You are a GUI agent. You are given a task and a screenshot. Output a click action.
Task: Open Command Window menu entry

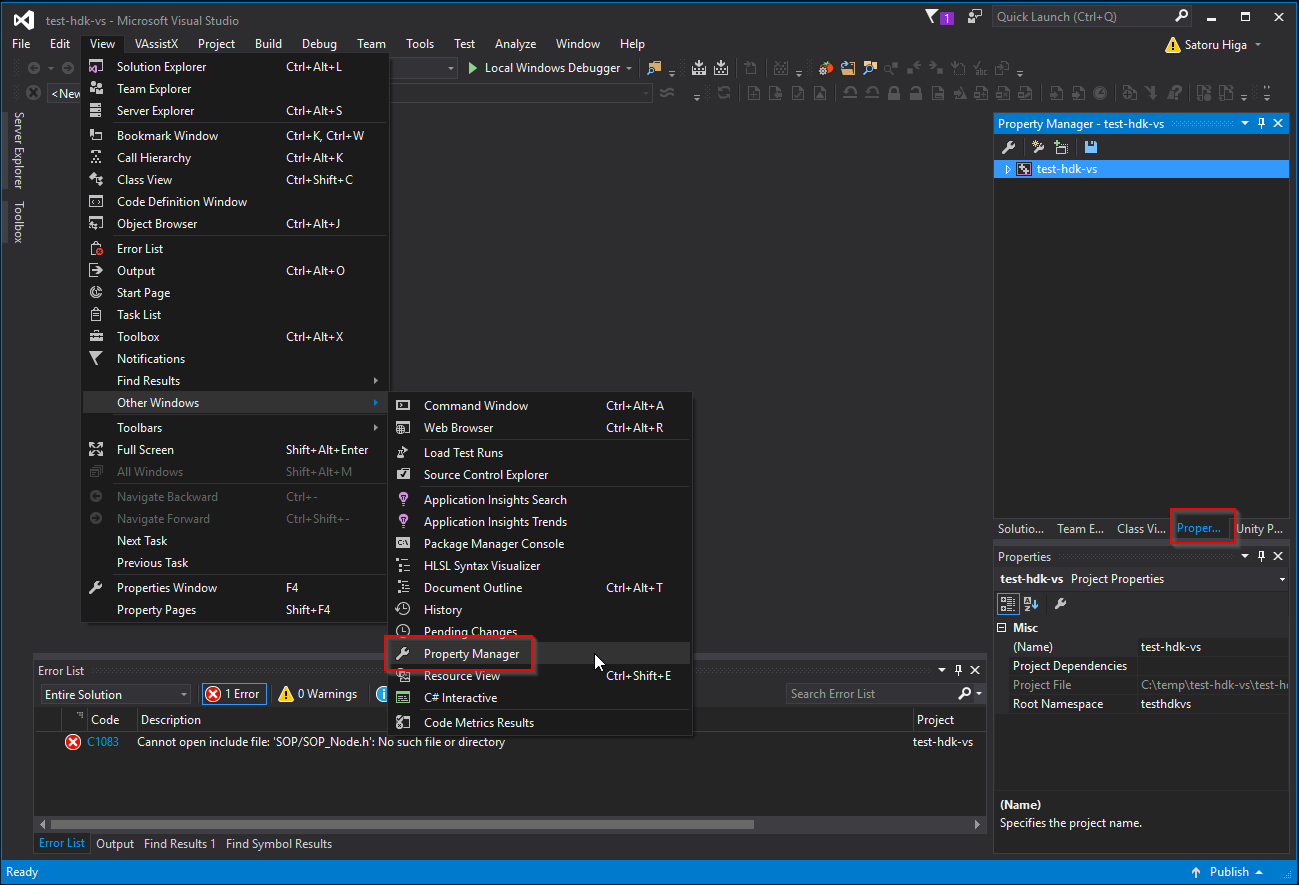[x=540, y=406]
